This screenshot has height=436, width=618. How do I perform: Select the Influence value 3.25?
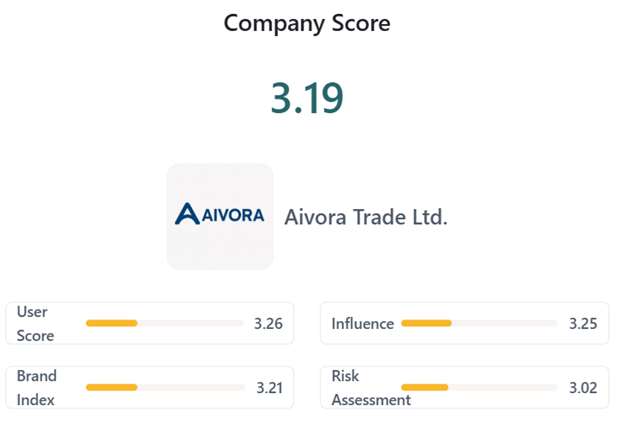tap(583, 323)
